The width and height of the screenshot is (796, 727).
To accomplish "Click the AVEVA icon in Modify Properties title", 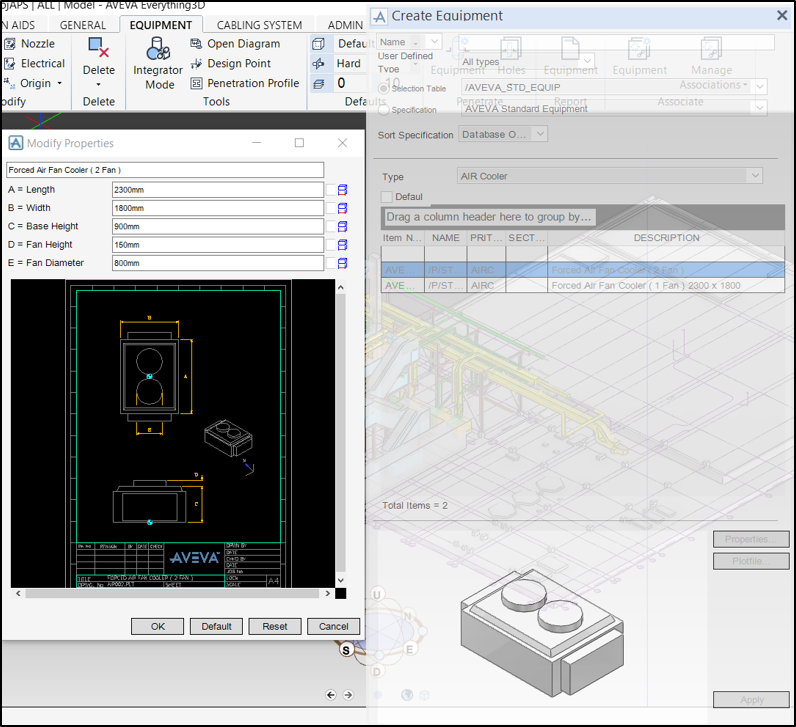I will [x=16, y=143].
